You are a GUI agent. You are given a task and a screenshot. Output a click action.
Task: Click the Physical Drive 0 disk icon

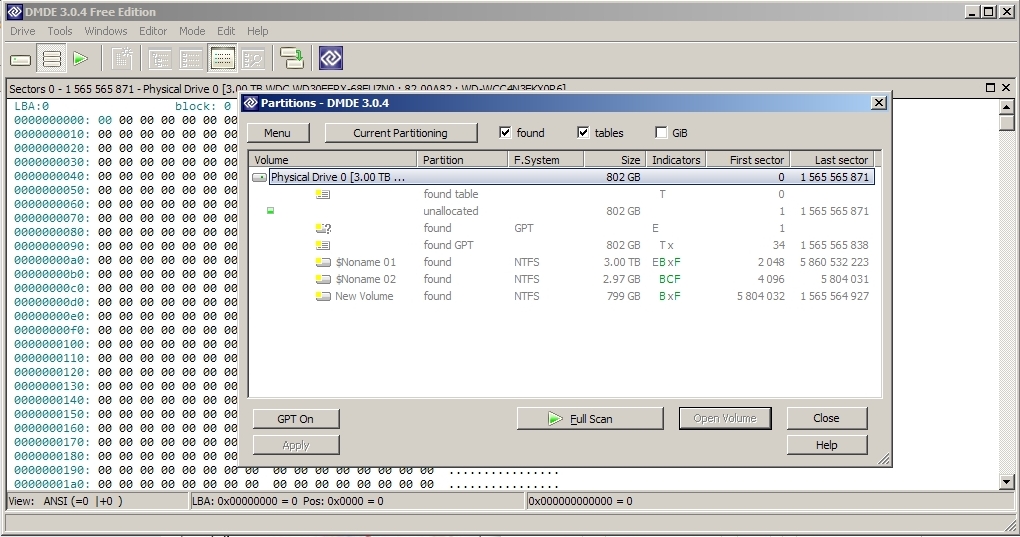[x=259, y=177]
